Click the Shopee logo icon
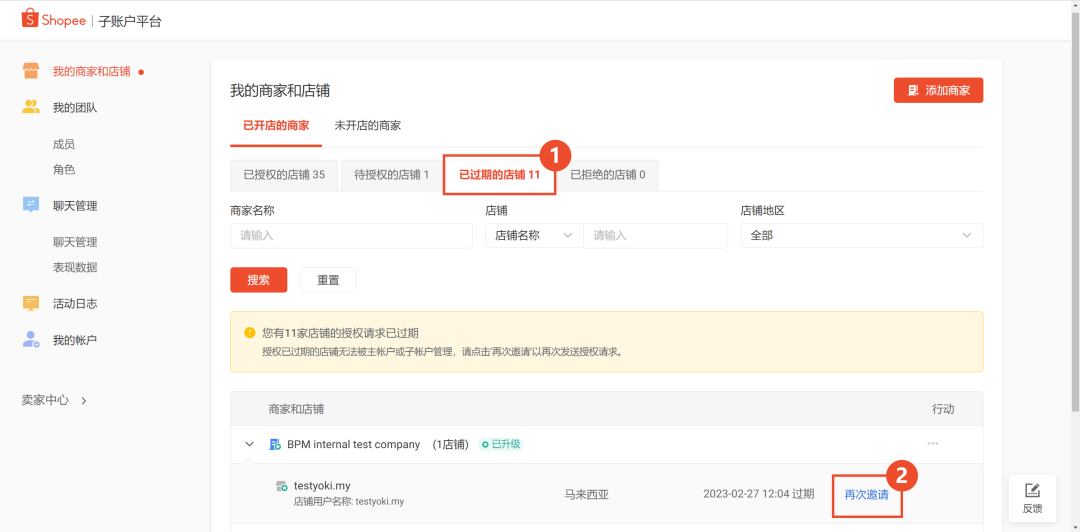Image resolution: width=1080 pixels, height=532 pixels. (30, 19)
